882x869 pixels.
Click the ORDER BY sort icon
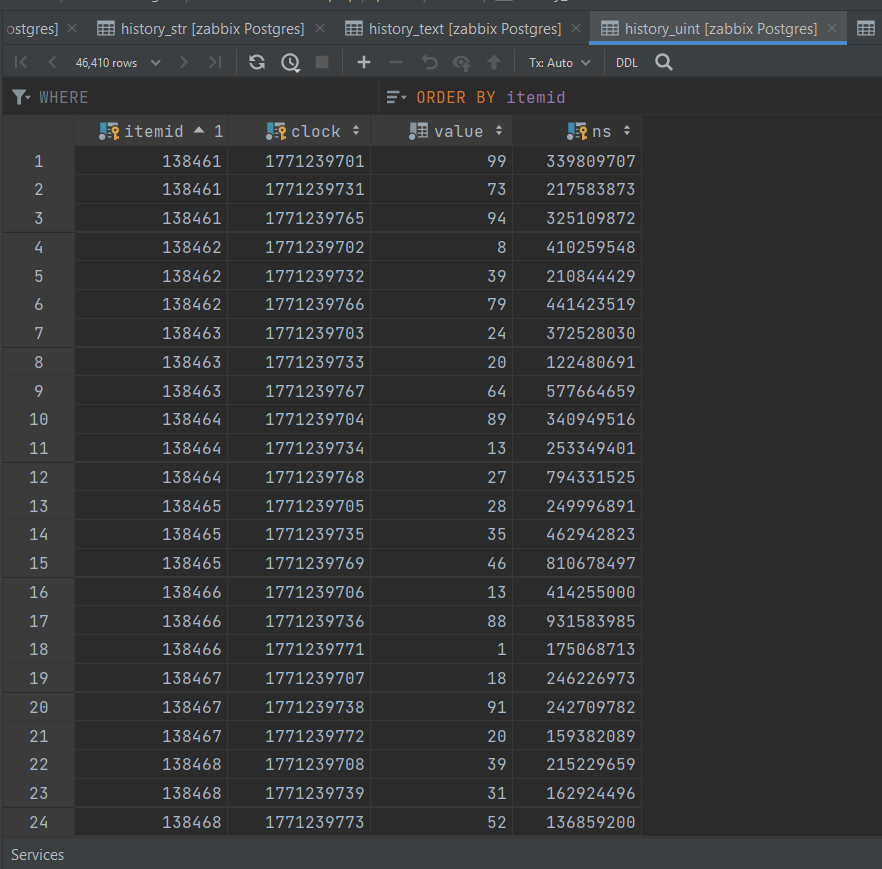[x=397, y=97]
